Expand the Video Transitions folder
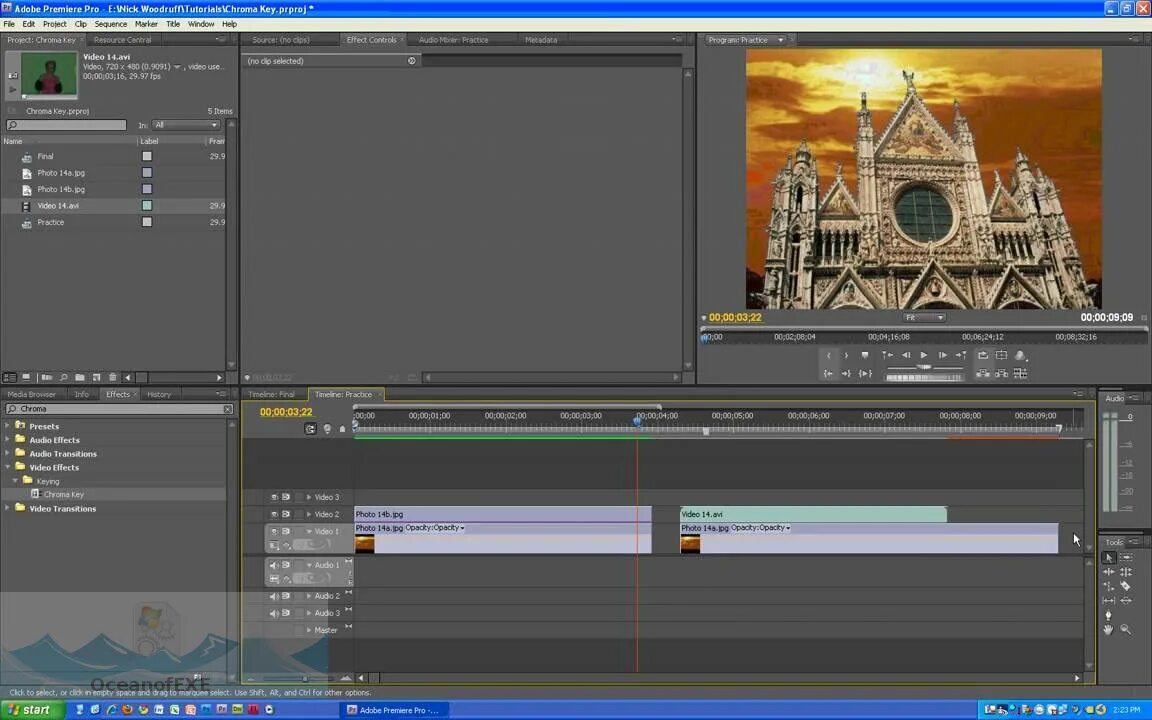 [x=7, y=508]
